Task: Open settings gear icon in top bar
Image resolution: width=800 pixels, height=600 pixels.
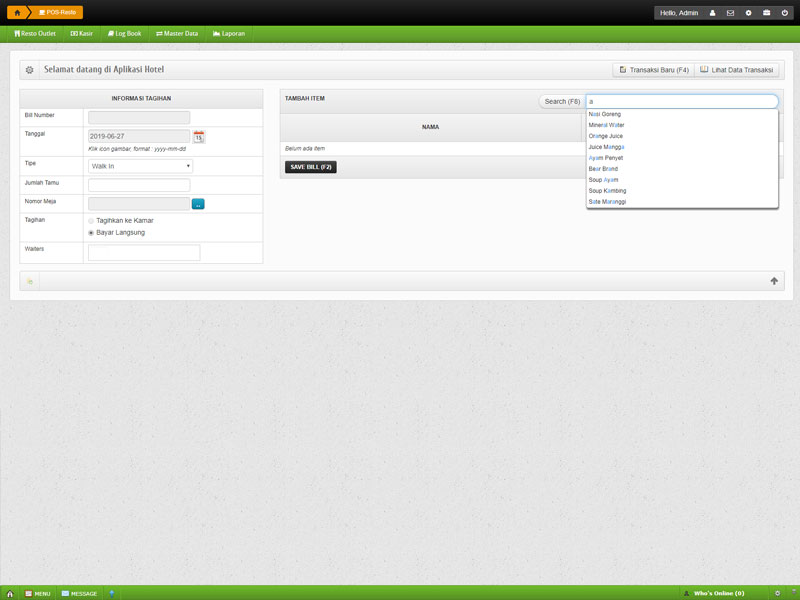Action: pos(748,13)
